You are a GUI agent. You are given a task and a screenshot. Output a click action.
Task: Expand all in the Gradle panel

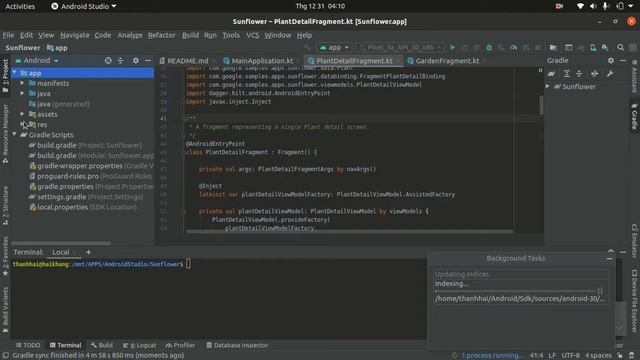click(x=567, y=74)
